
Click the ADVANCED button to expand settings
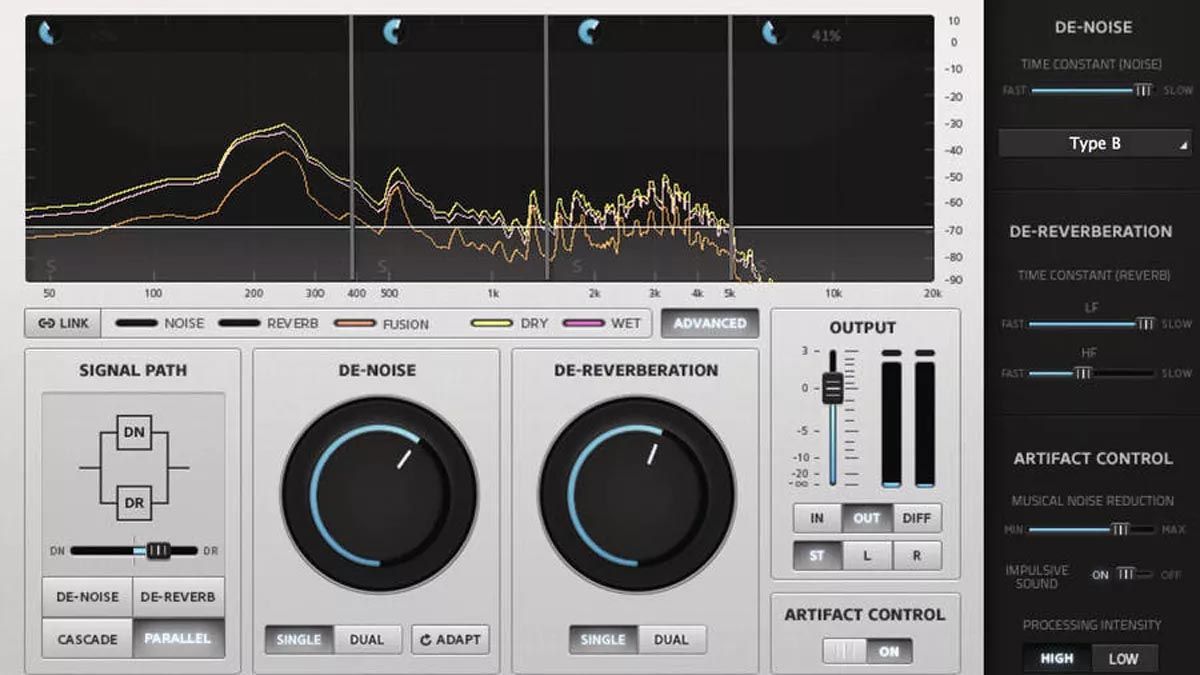710,323
